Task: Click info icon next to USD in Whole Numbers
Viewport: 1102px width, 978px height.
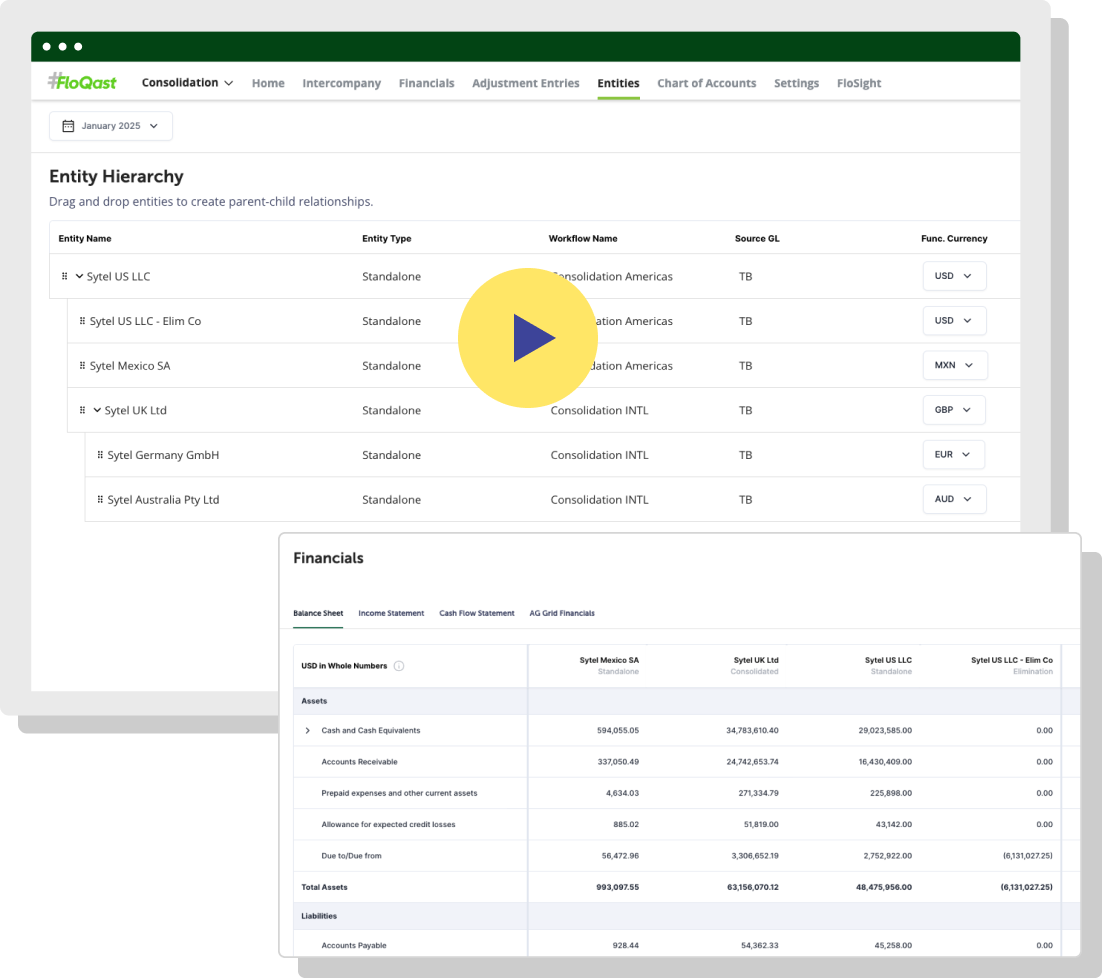Action: pos(398,666)
